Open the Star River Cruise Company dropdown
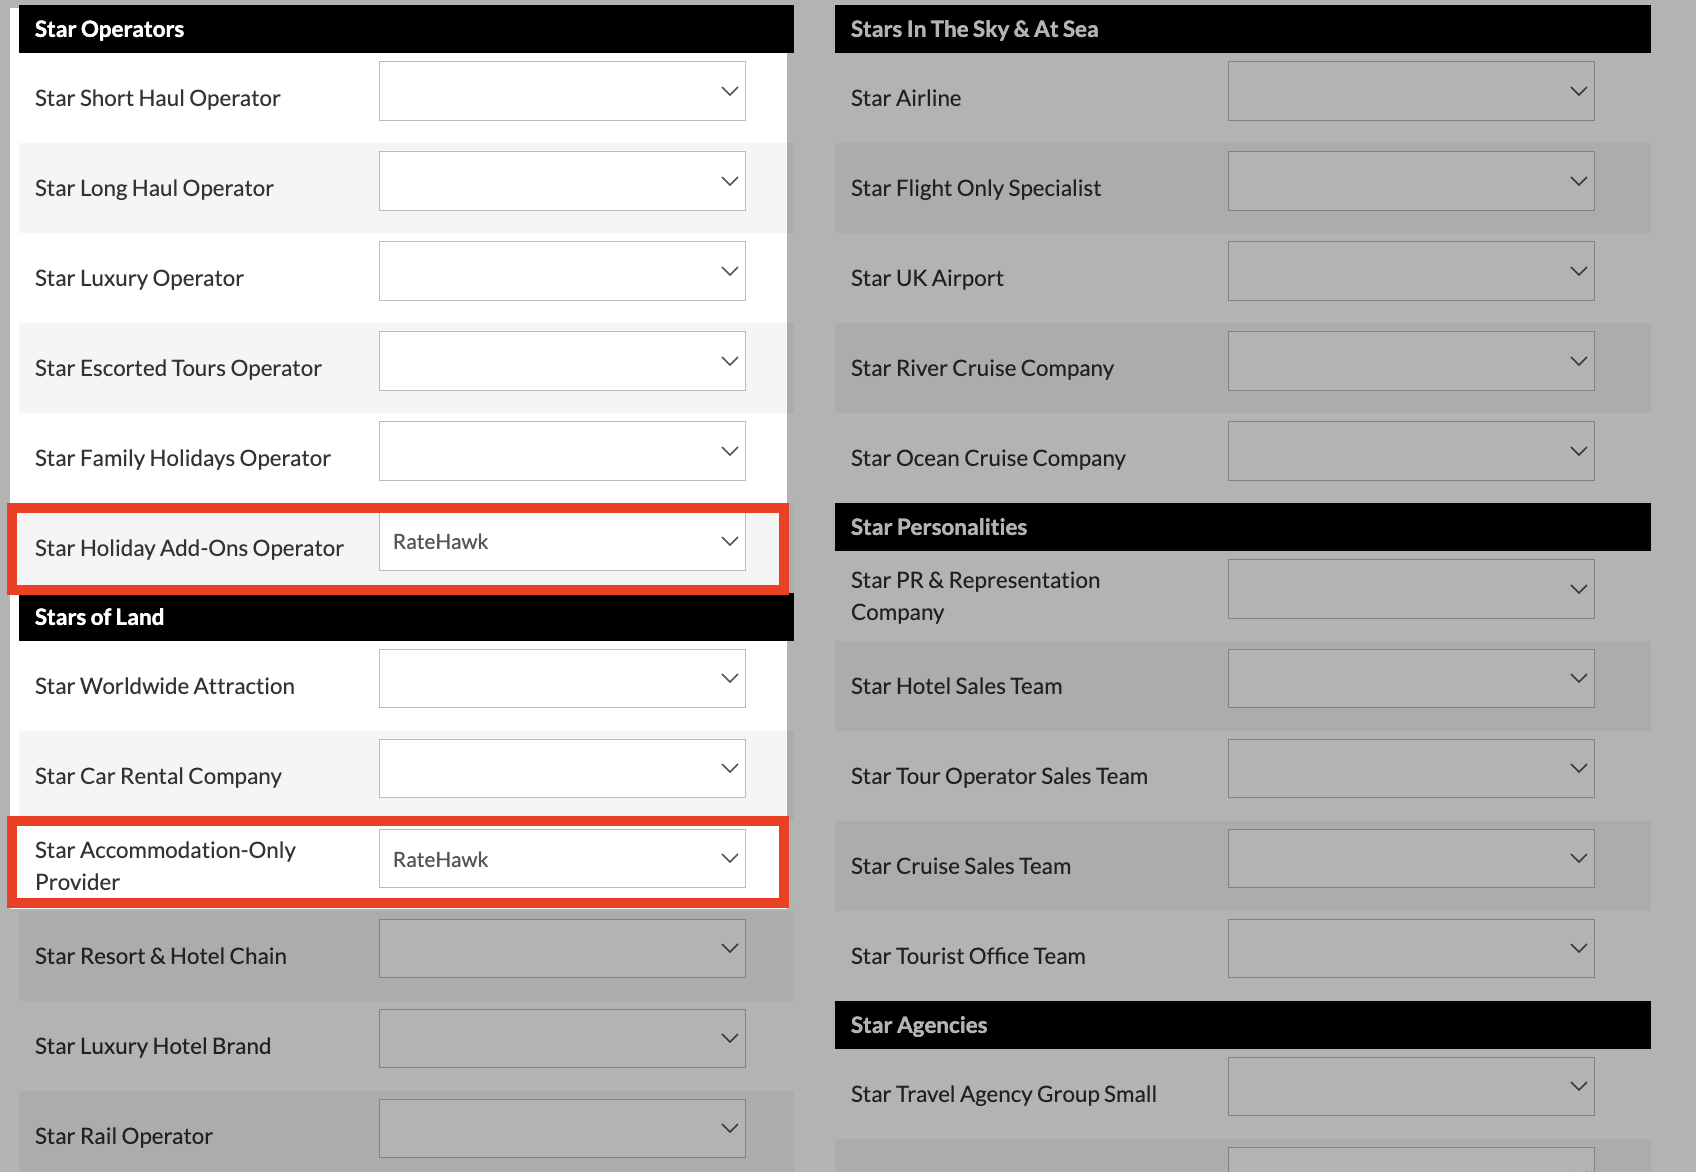This screenshot has height=1172, width=1696. click(x=1410, y=361)
